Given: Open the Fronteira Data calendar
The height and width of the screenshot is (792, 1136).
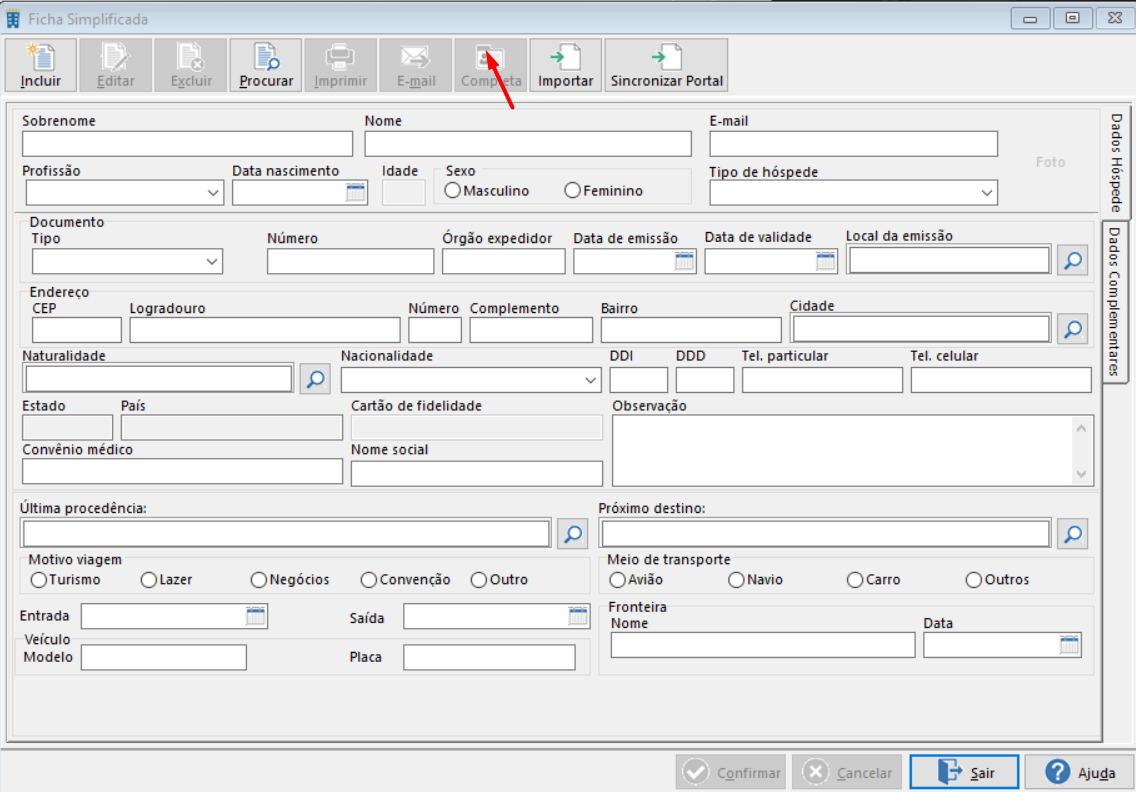Looking at the screenshot, I should point(1069,644).
